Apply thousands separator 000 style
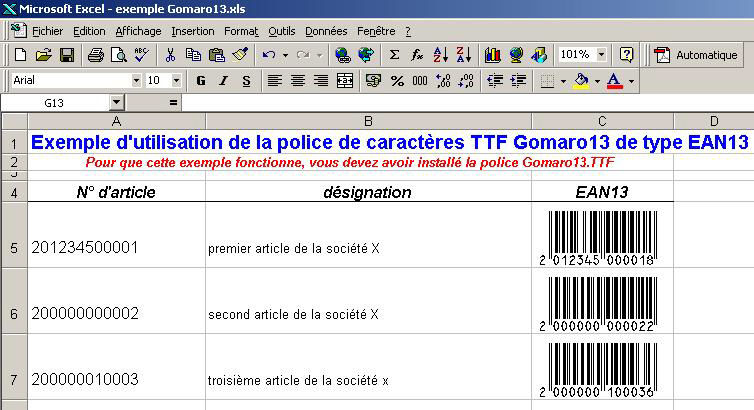This screenshot has width=754, height=410. [x=420, y=80]
